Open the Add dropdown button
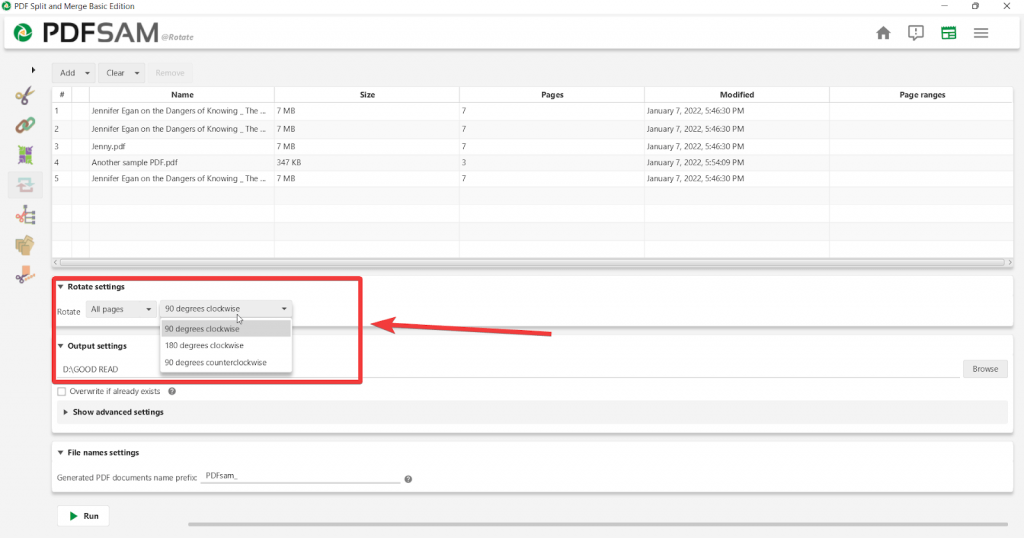The width and height of the screenshot is (1024, 538). point(74,72)
